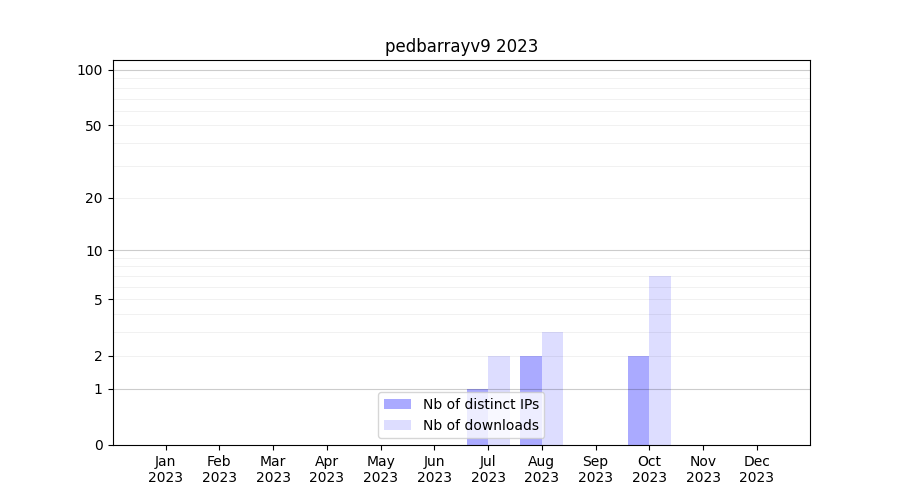Screen dimensions: 900x500
Task: Click the light blue legend swatch for downloads
Action: 398,425
